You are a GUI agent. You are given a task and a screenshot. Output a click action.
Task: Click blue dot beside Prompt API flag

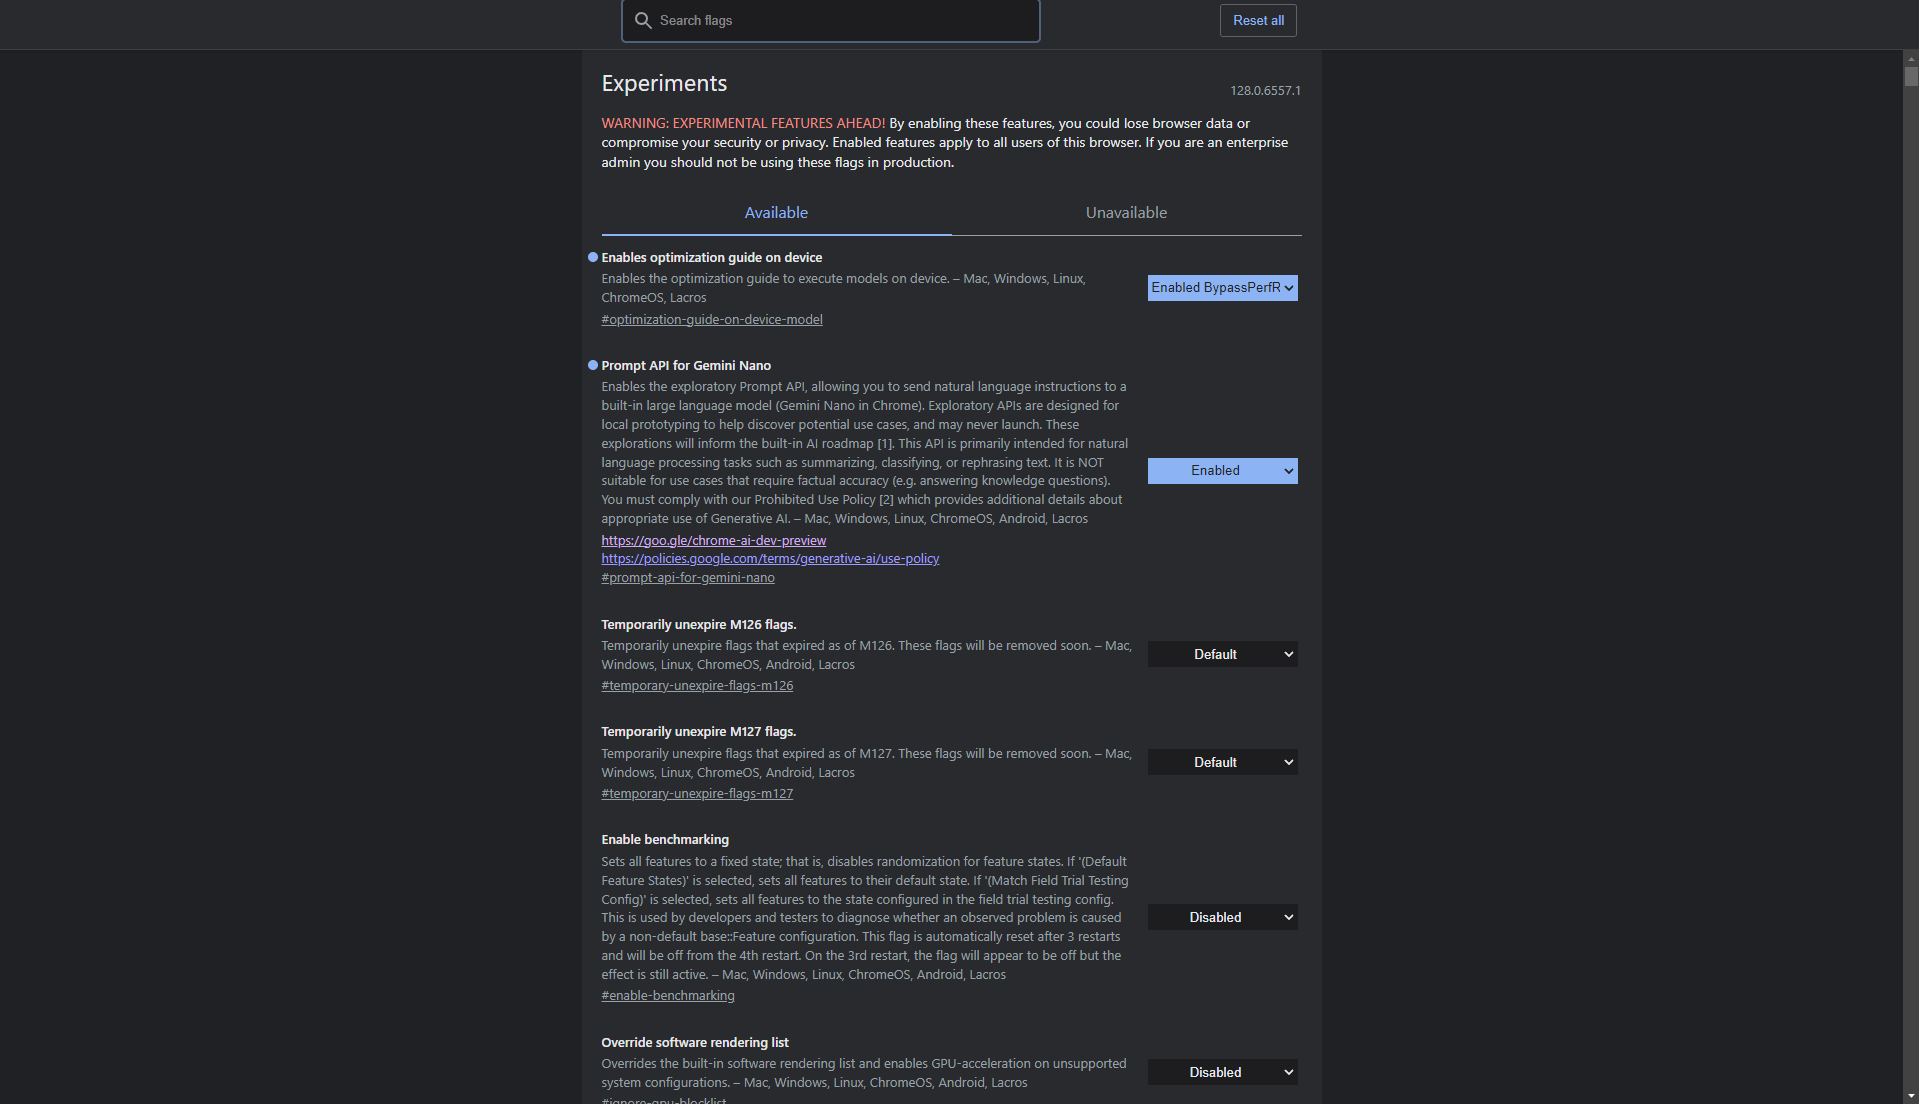pyautogui.click(x=593, y=366)
